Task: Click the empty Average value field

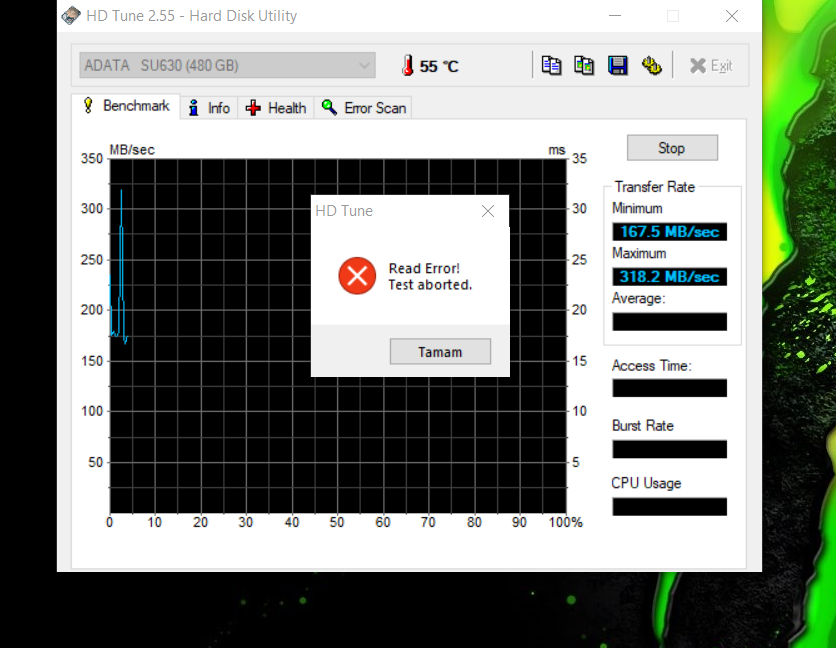Action: [x=670, y=322]
